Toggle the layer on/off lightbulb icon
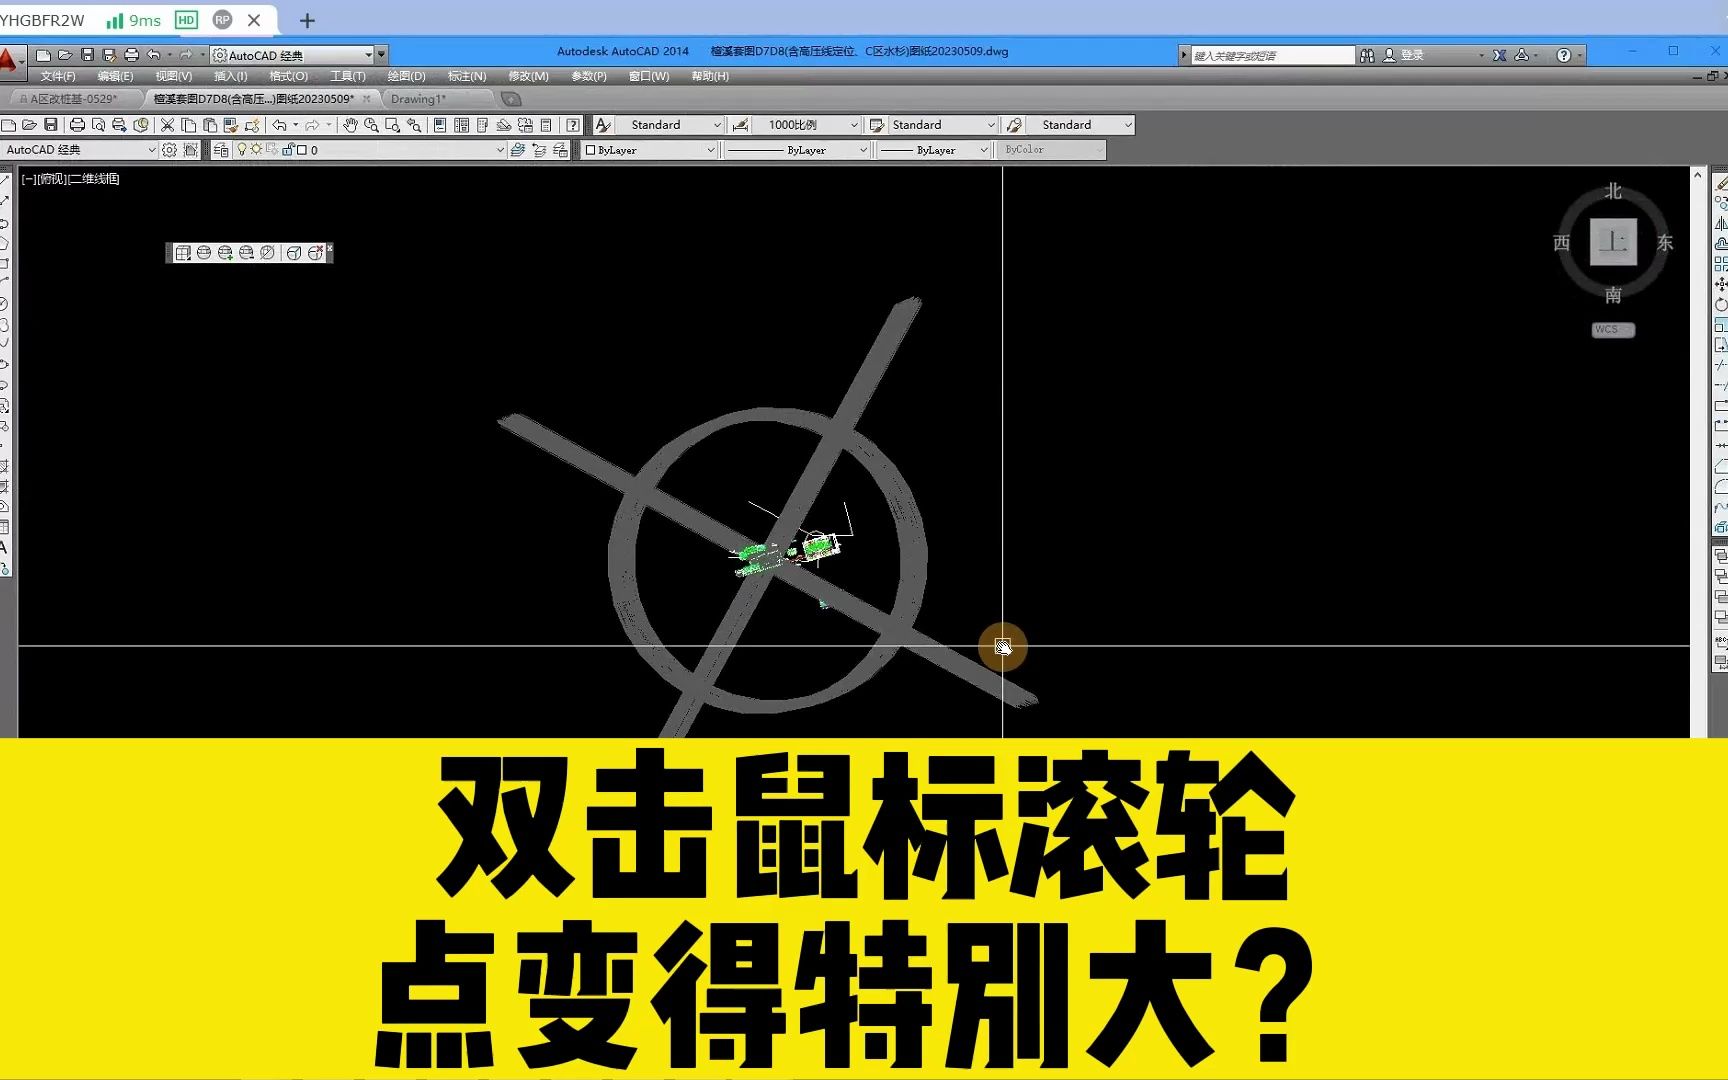Viewport: 1728px width, 1080px height. click(243, 150)
